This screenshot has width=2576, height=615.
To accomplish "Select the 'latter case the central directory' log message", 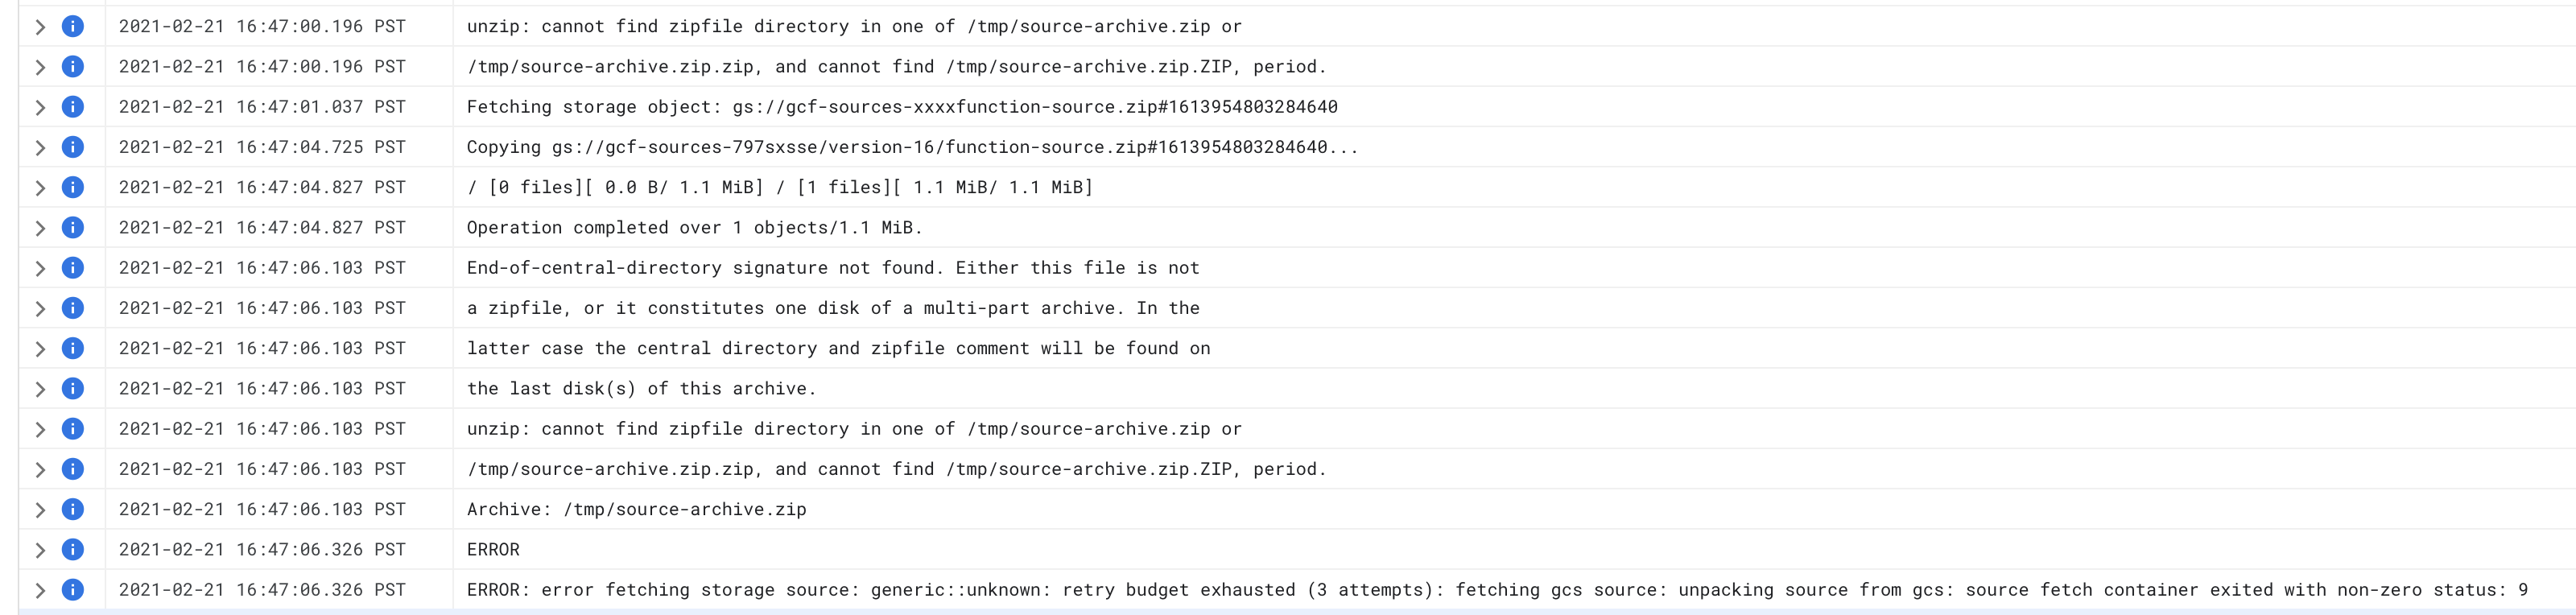I will coord(838,348).
